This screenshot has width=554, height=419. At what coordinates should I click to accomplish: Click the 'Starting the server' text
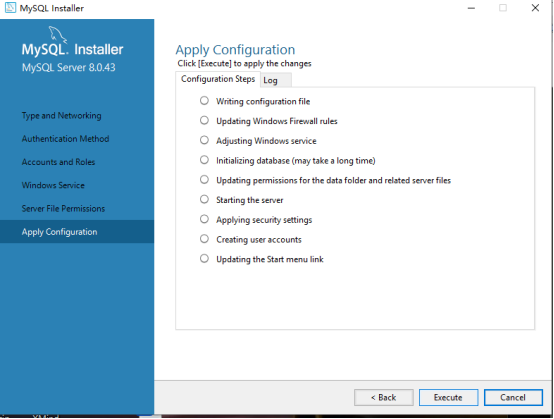point(250,200)
